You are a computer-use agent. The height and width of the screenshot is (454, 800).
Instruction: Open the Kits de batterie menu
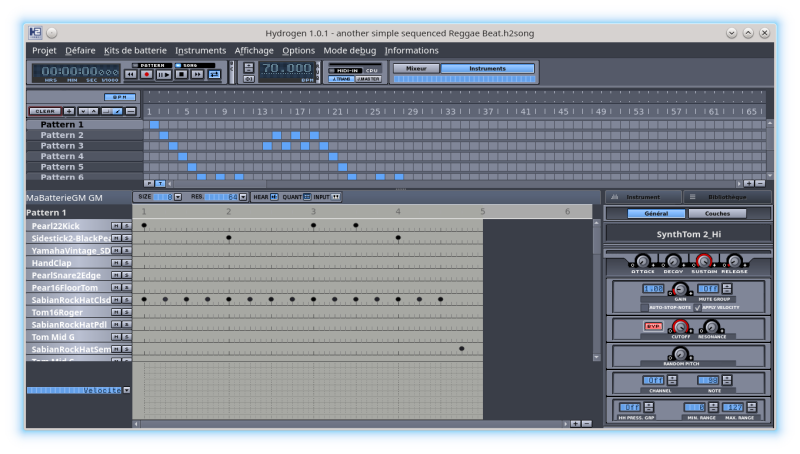(135, 51)
